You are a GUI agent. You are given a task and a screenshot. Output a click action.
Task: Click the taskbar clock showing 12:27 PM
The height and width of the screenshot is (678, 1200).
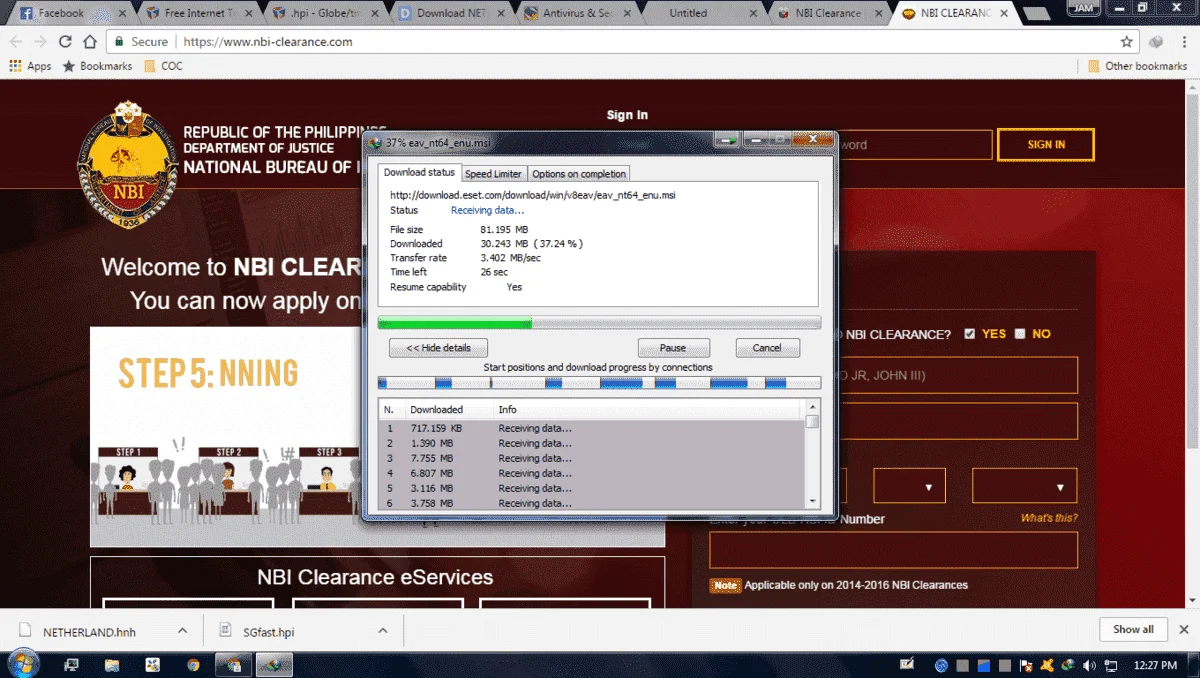click(x=1155, y=664)
